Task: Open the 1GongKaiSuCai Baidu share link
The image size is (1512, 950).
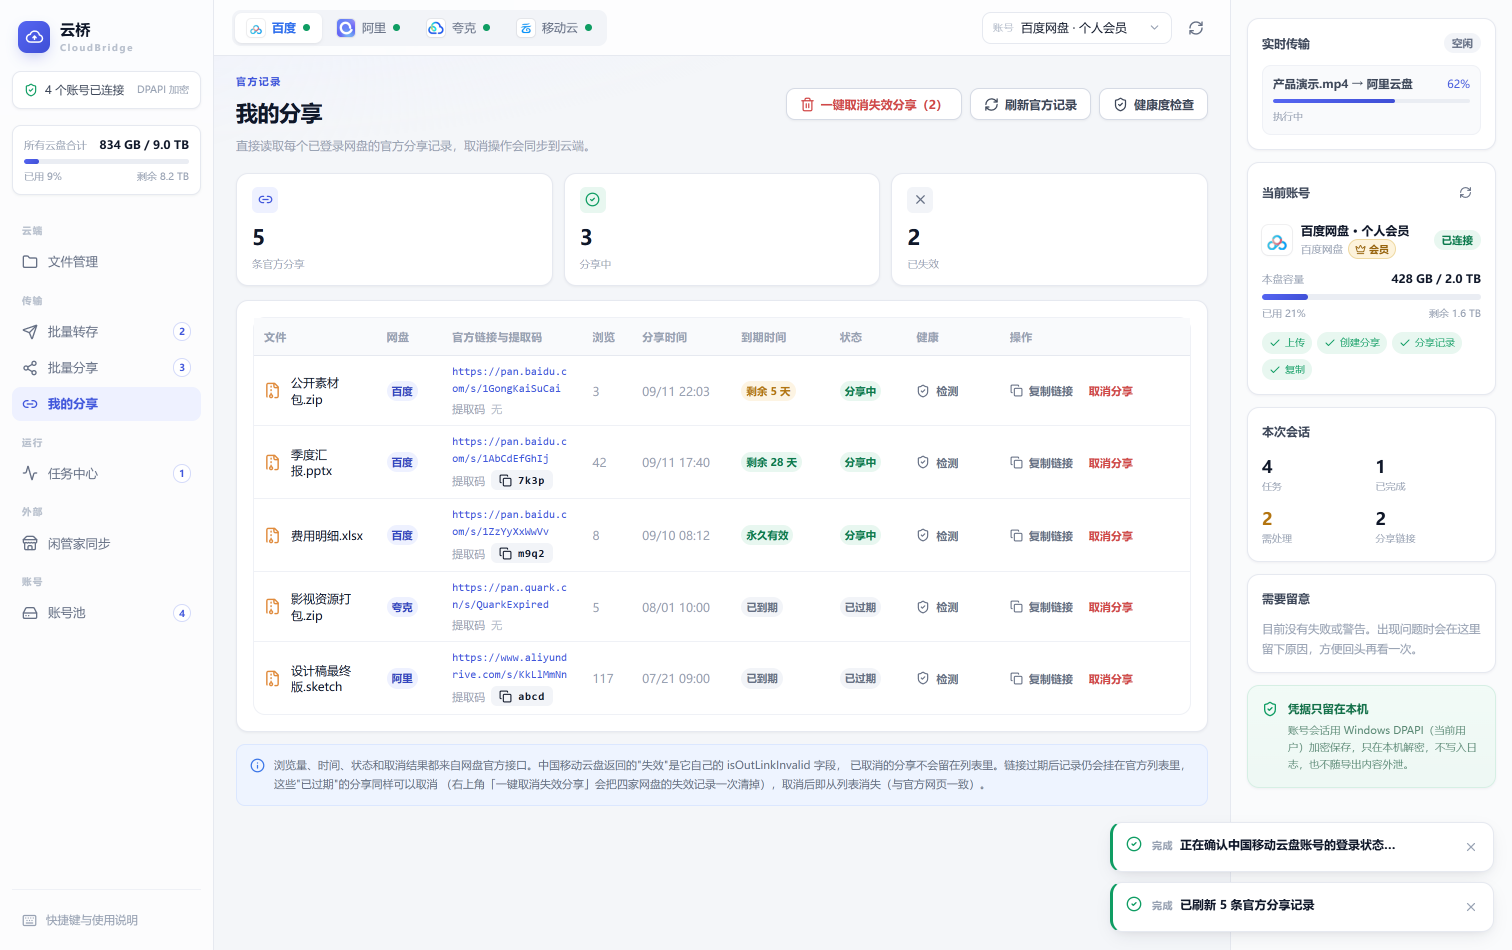Action: click(509, 380)
